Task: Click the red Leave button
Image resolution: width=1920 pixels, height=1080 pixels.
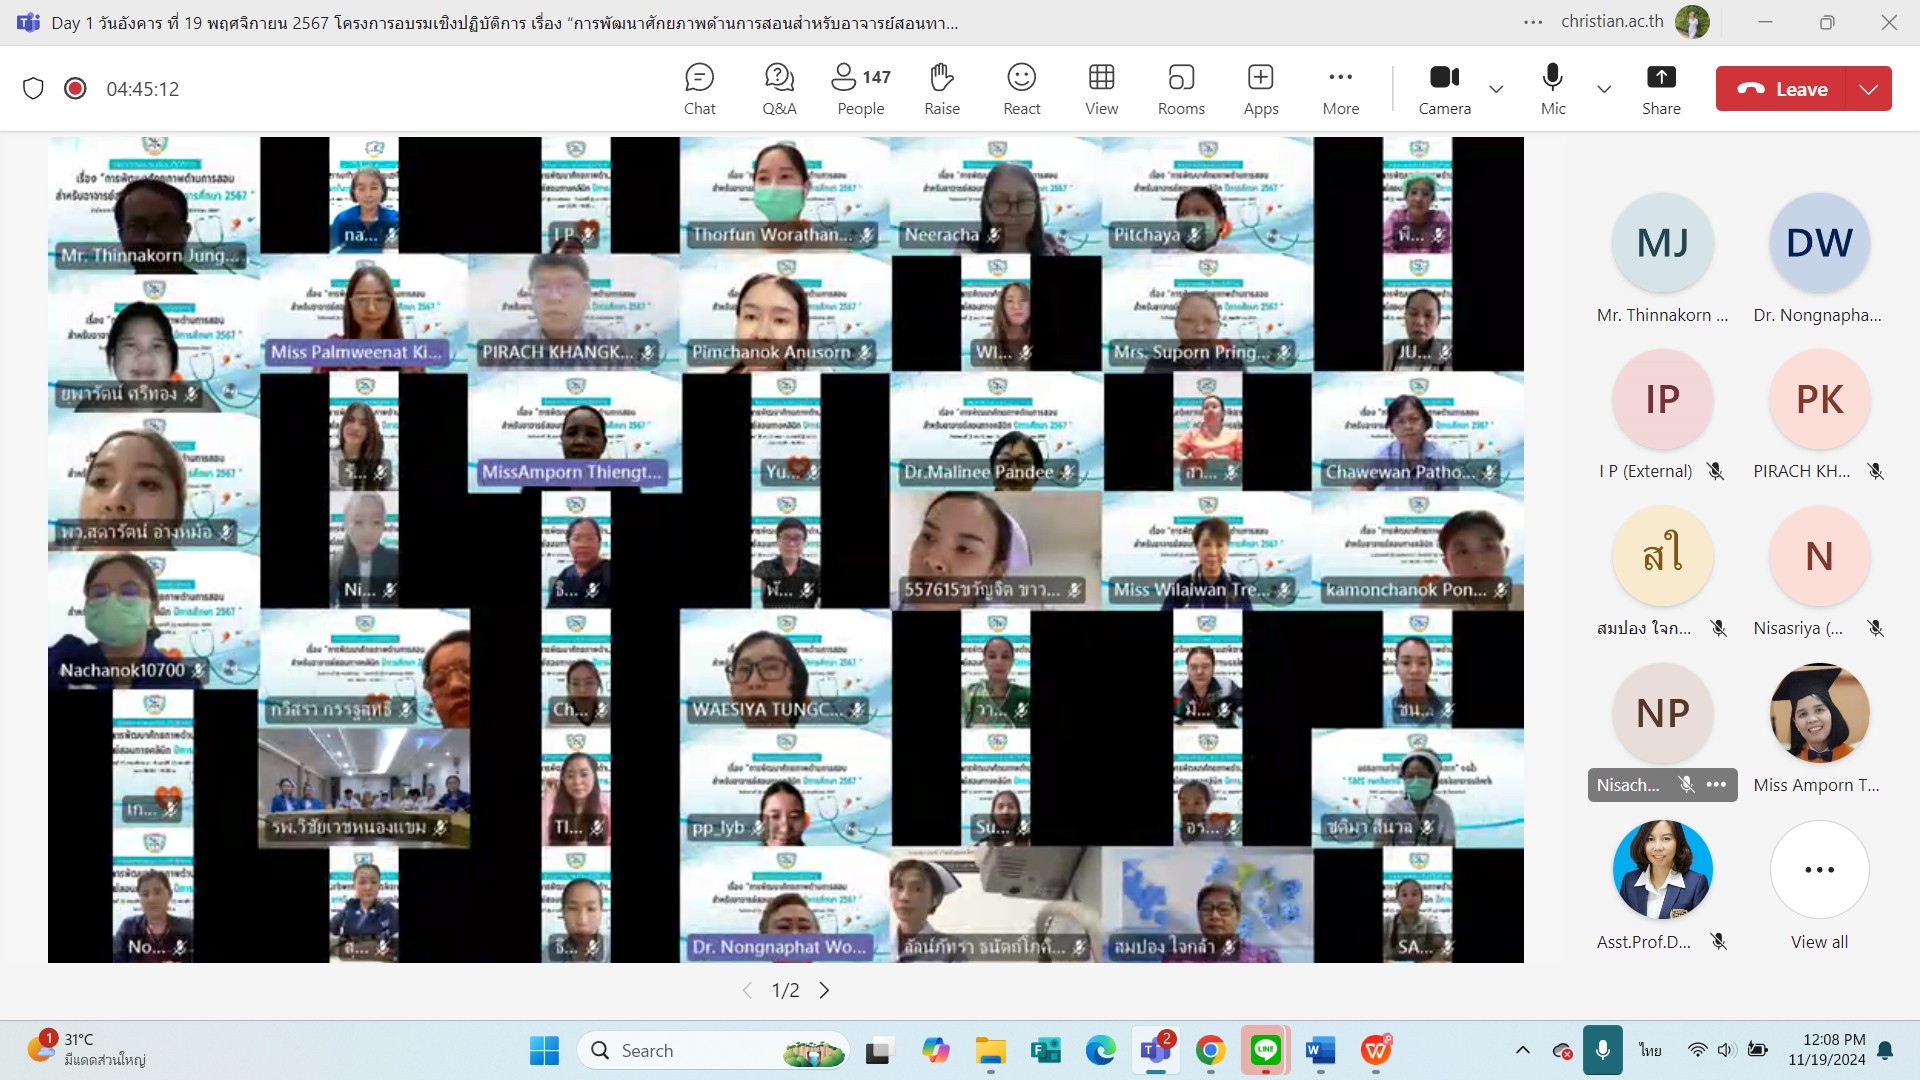Action: click(1782, 89)
